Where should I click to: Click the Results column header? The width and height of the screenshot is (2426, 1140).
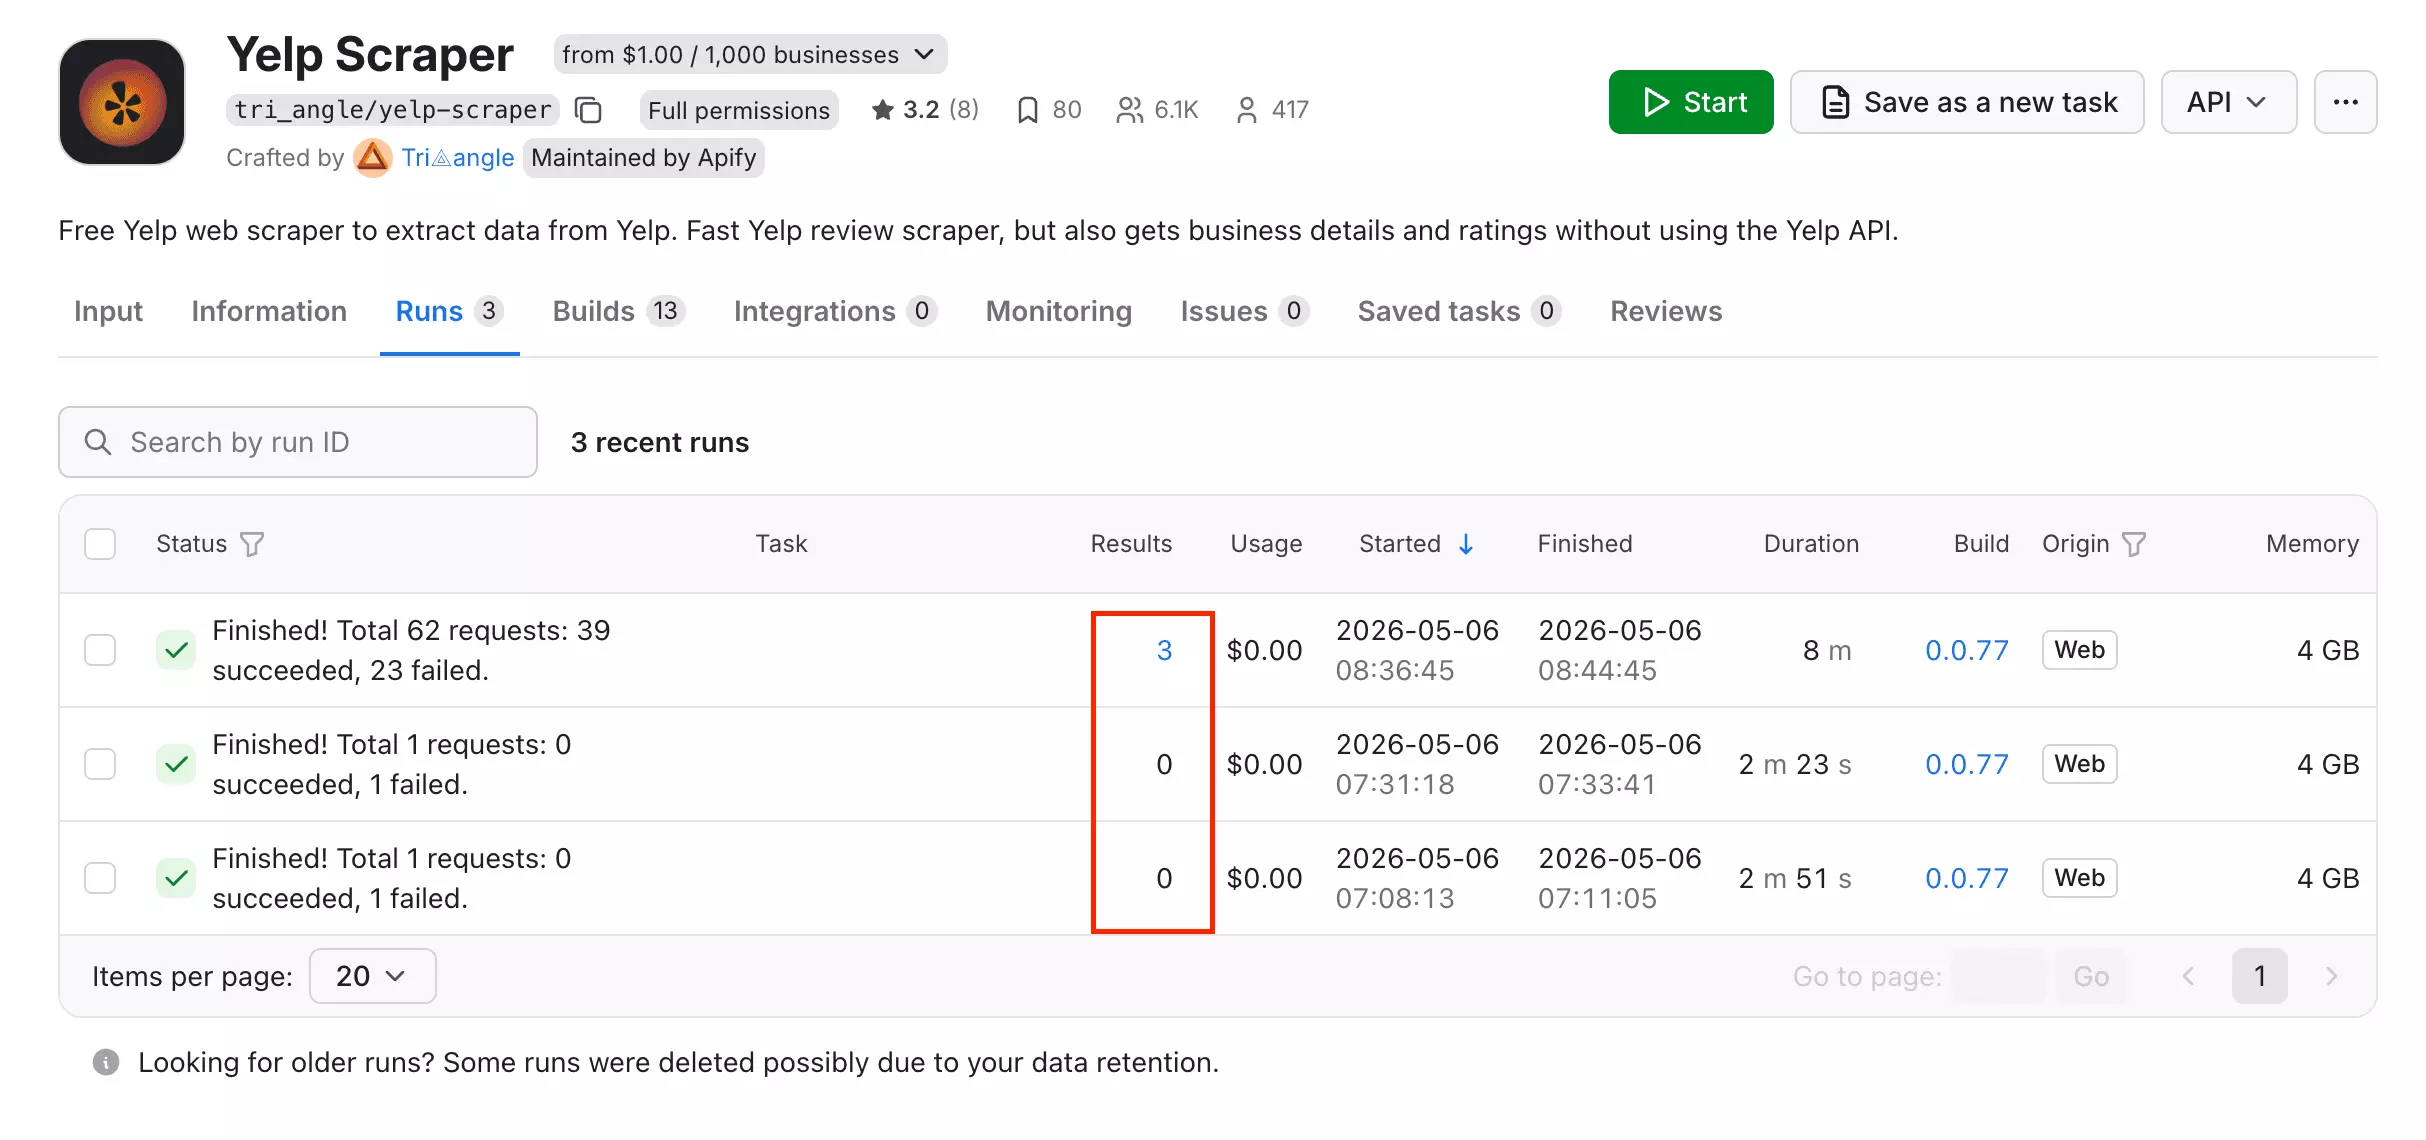click(x=1131, y=544)
